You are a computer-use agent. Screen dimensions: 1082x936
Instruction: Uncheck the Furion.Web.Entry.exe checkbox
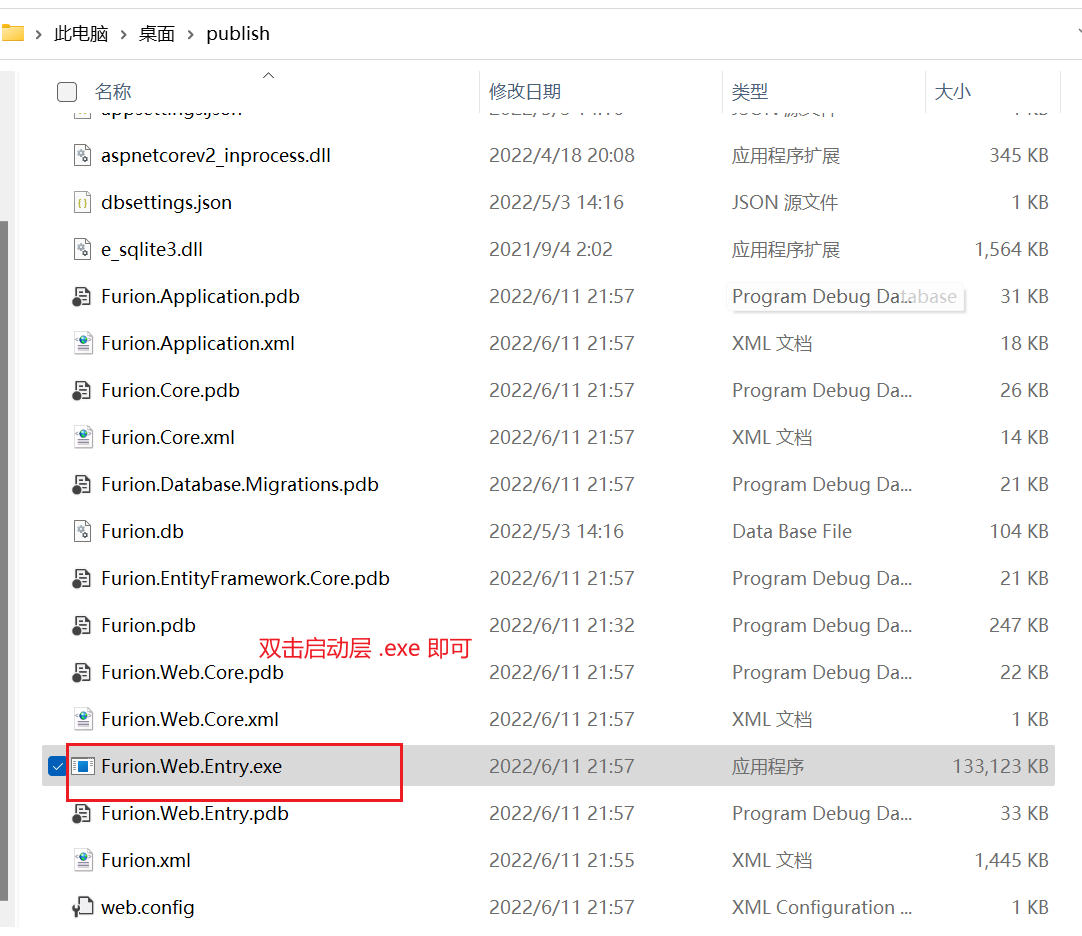pos(57,767)
